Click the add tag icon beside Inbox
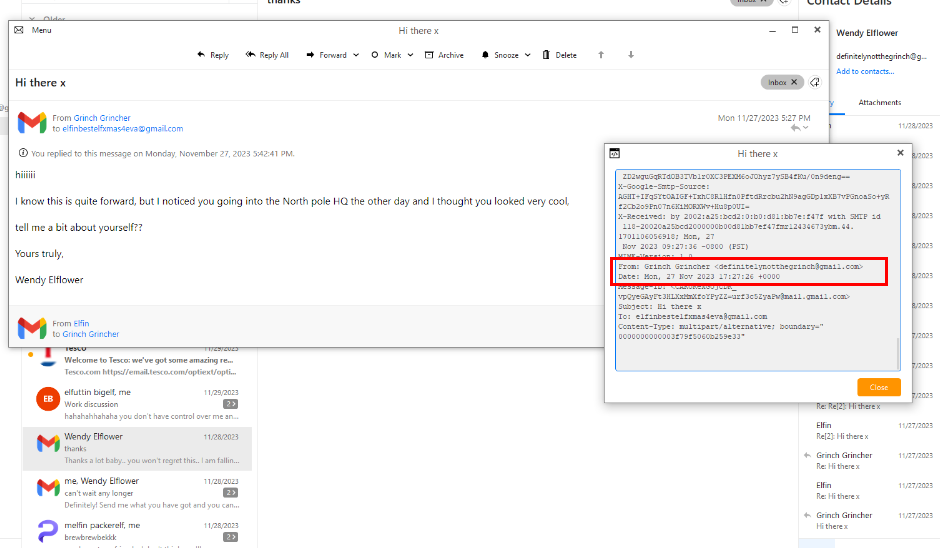940x548 pixels. [815, 82]
